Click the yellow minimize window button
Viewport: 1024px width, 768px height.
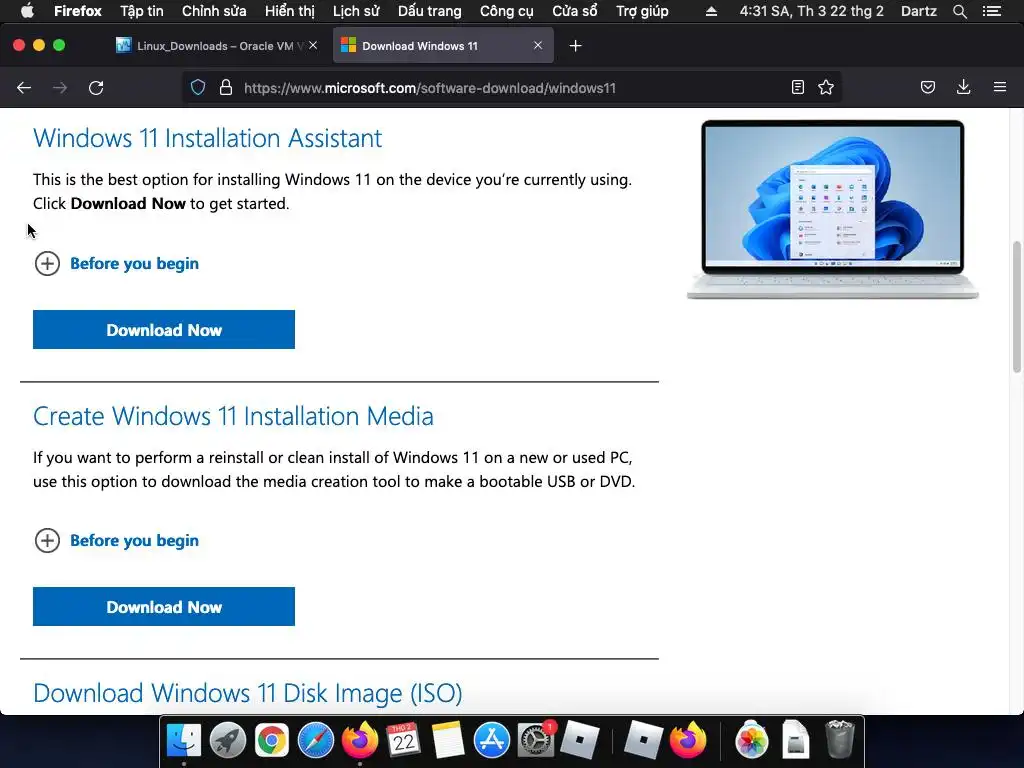pyautogui.click(x=39, y=45)
